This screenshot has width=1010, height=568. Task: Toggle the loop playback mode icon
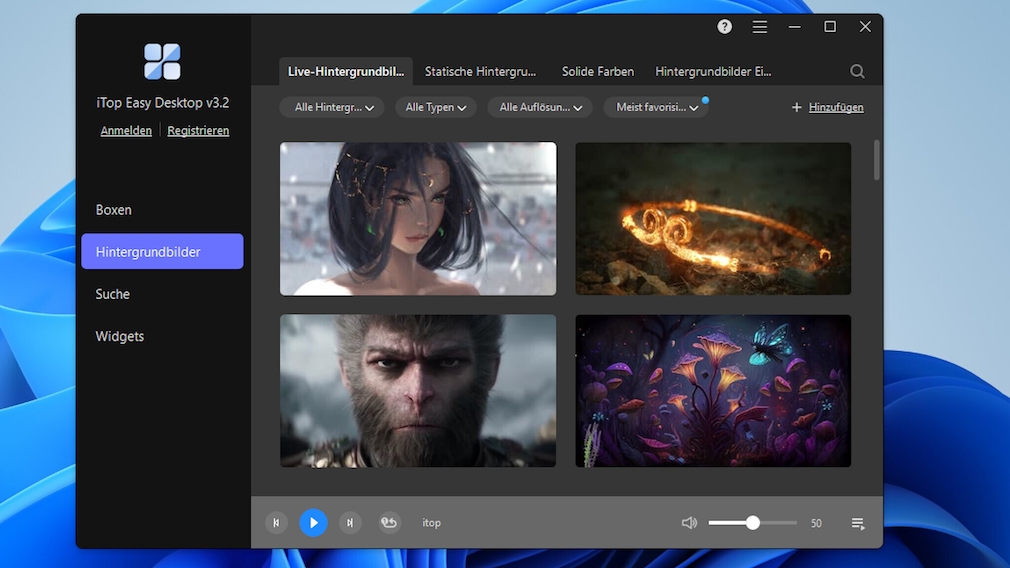389,523
